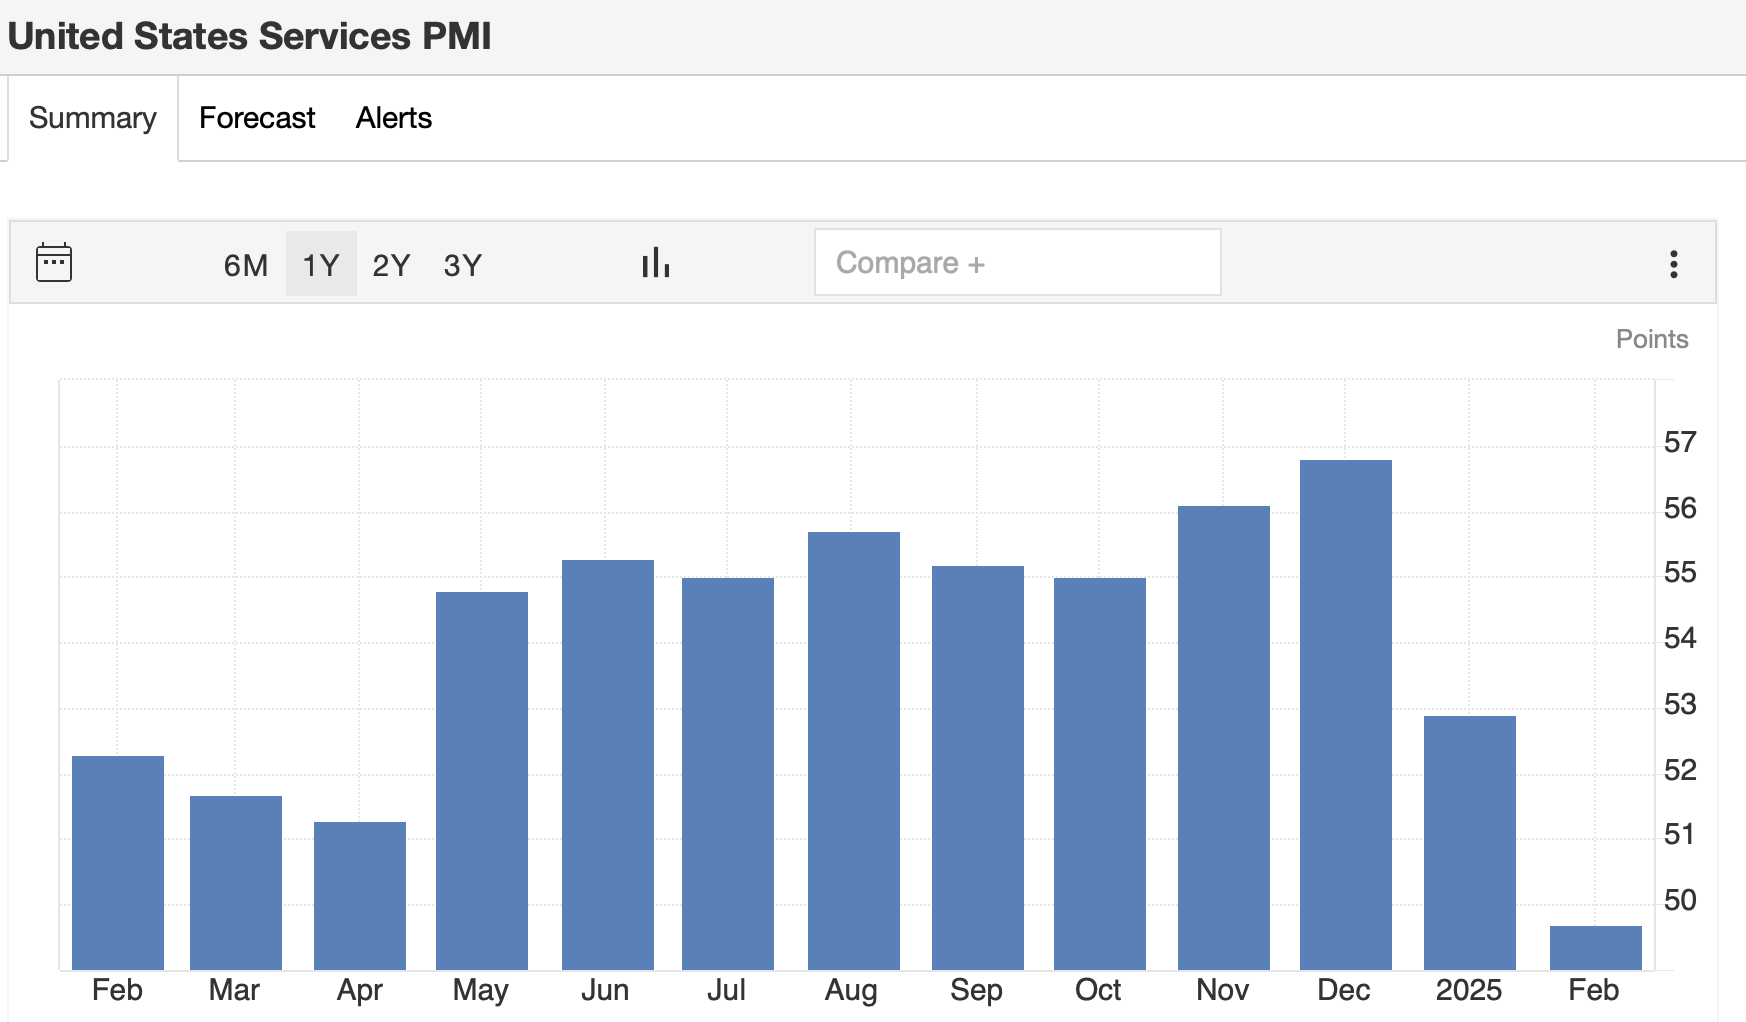Click the April bar, the lowest 2024 value
The width and height of the screenshot is (1746, 1022).
pos(359,895)
